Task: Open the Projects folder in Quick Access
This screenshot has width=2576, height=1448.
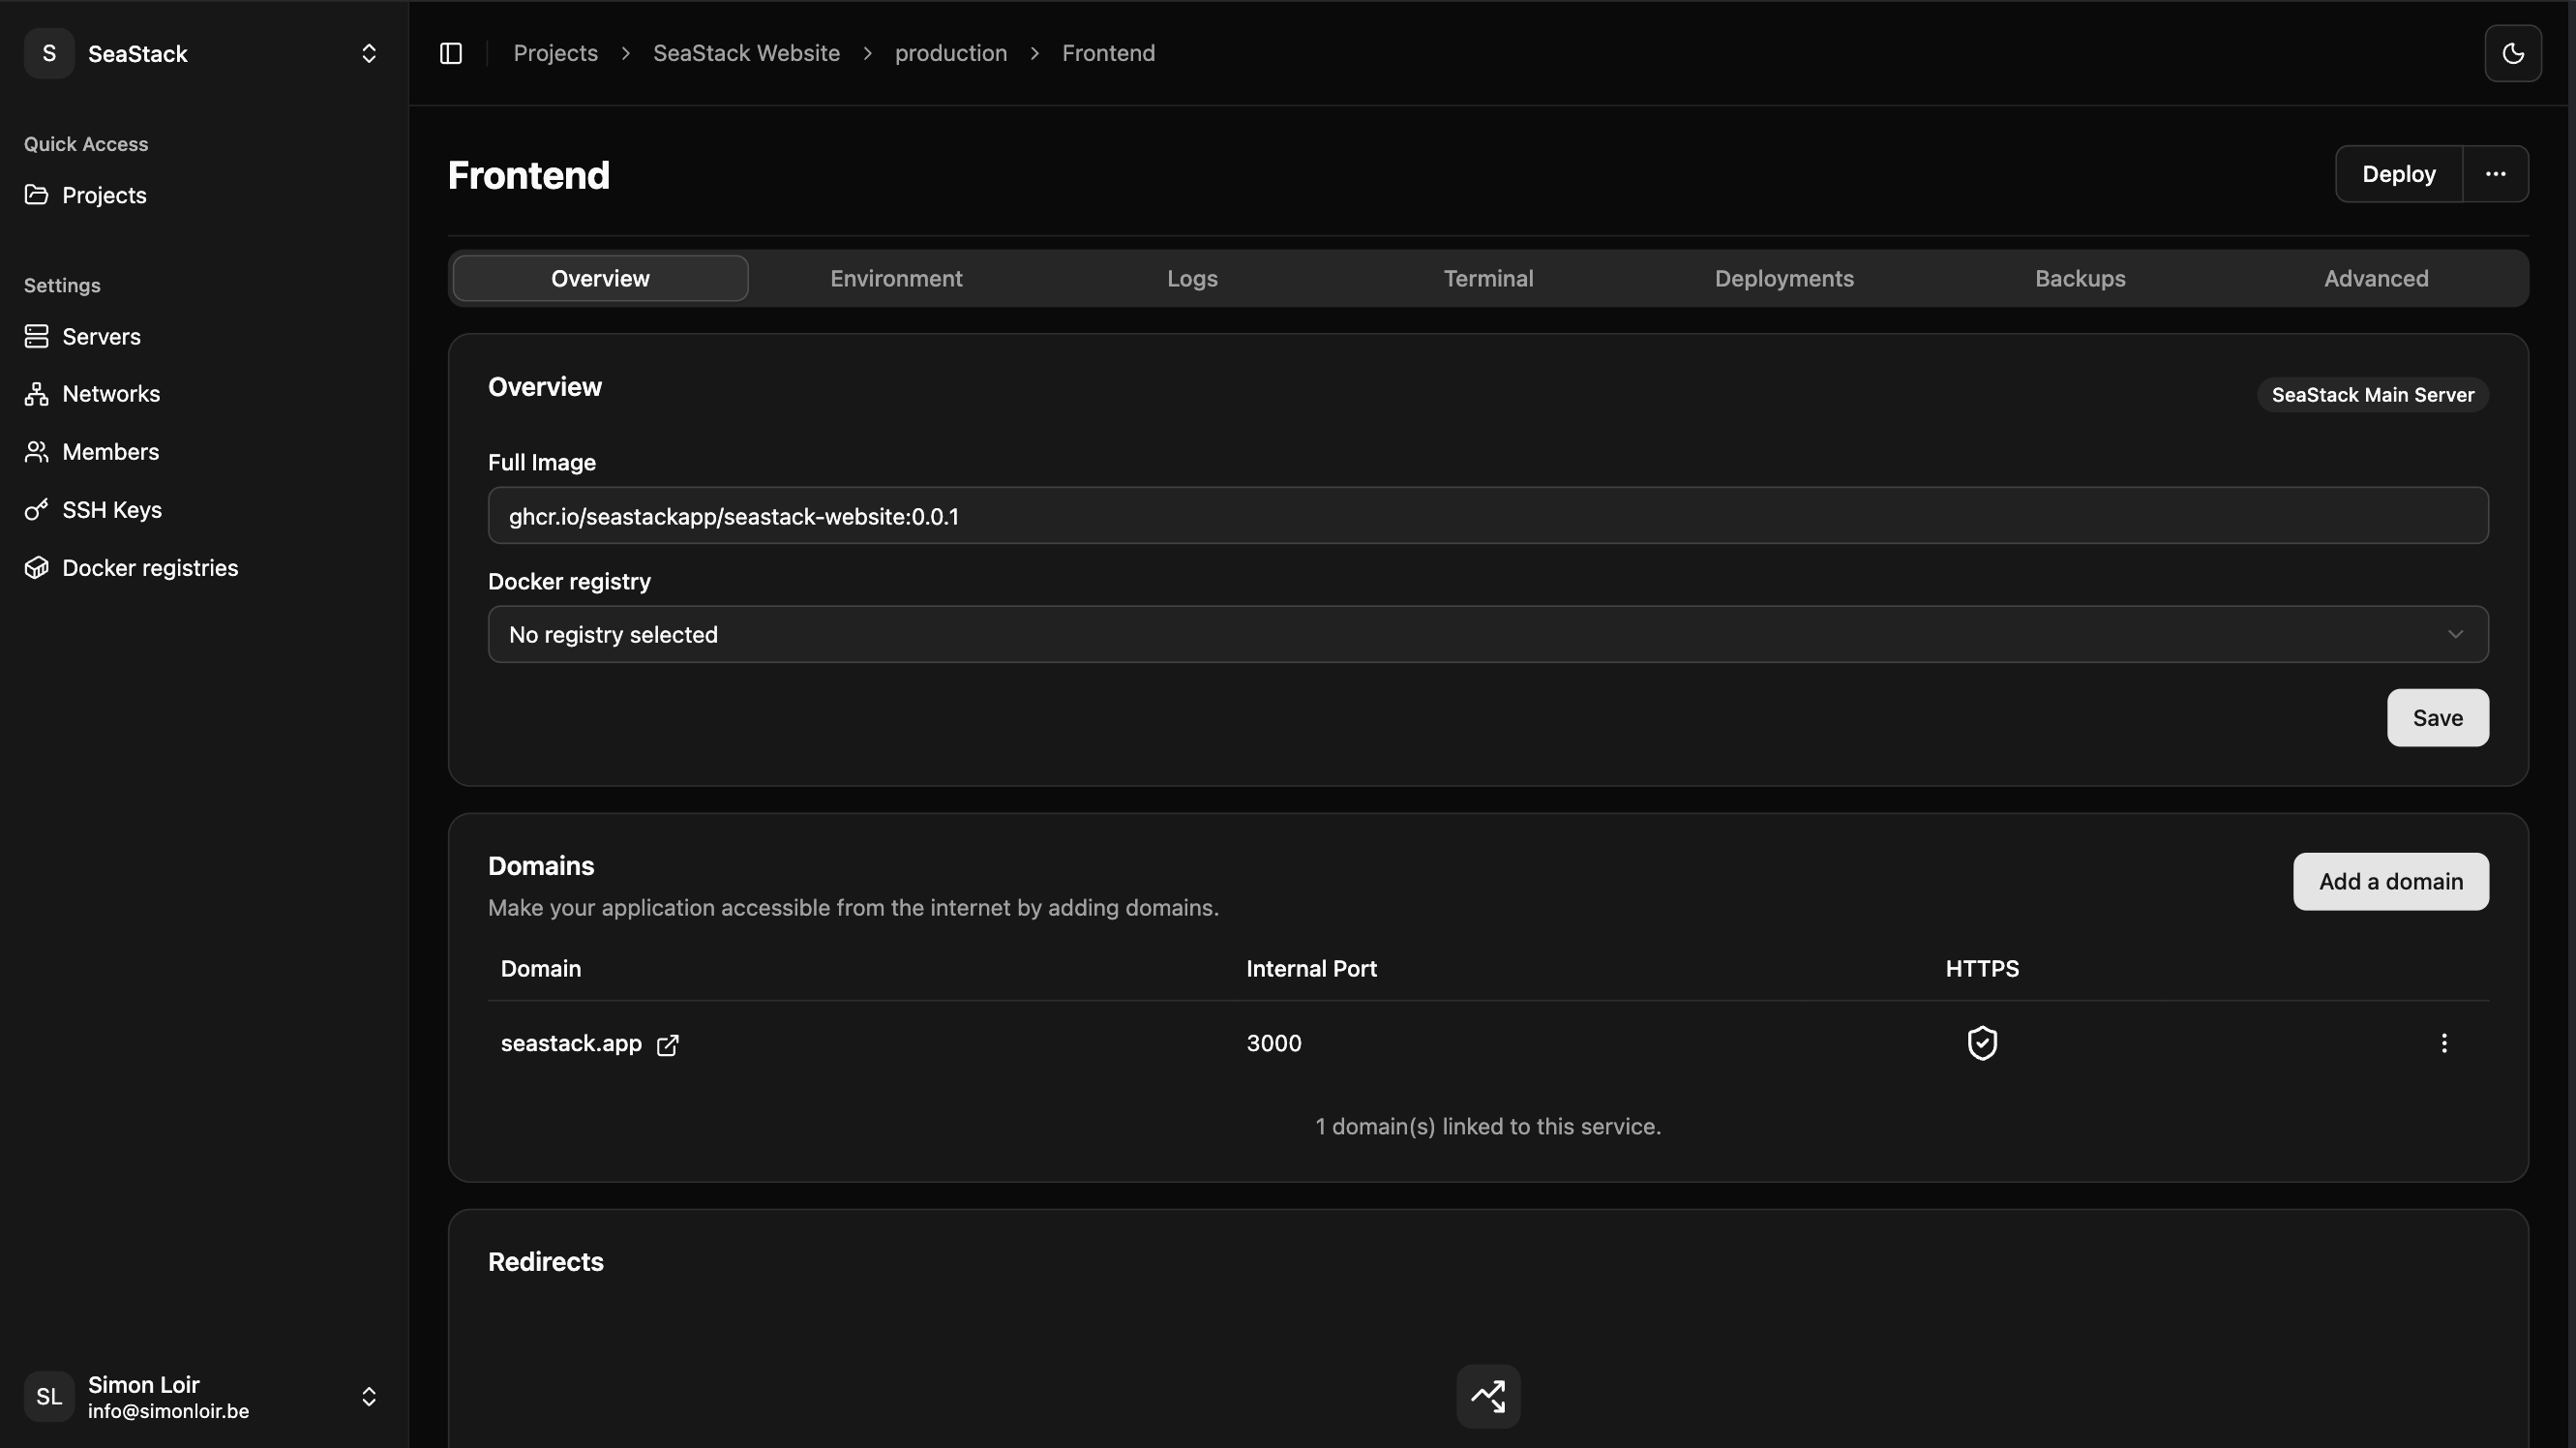Action: coord(104,195)
